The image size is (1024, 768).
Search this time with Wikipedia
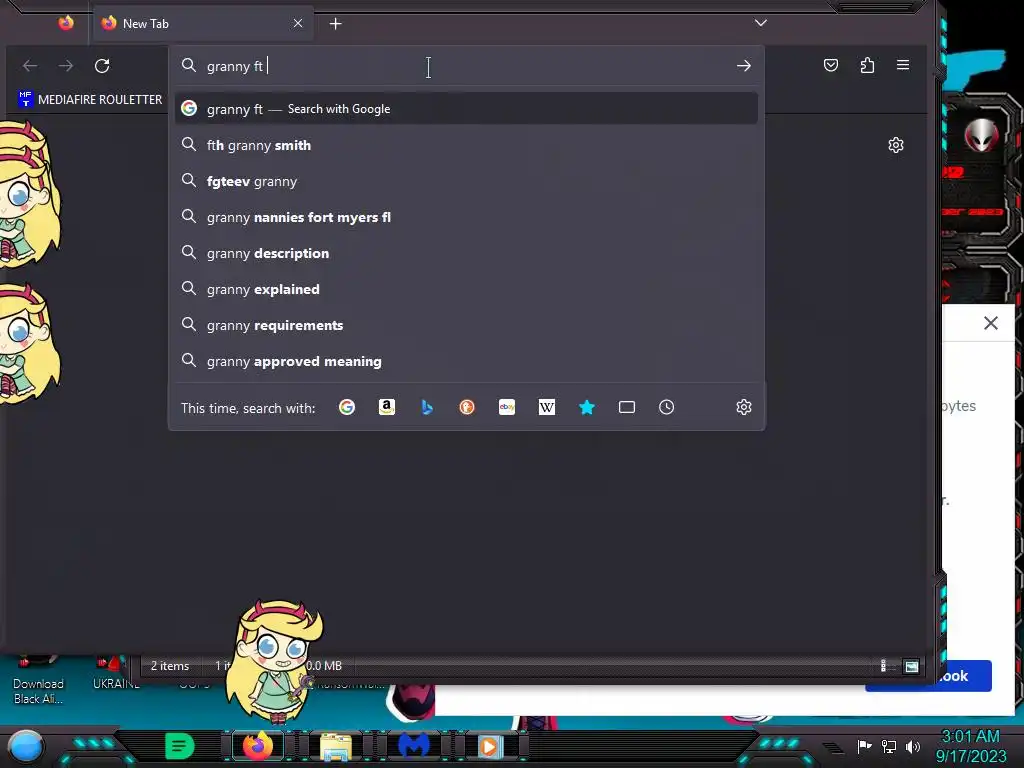click(547, 408)
